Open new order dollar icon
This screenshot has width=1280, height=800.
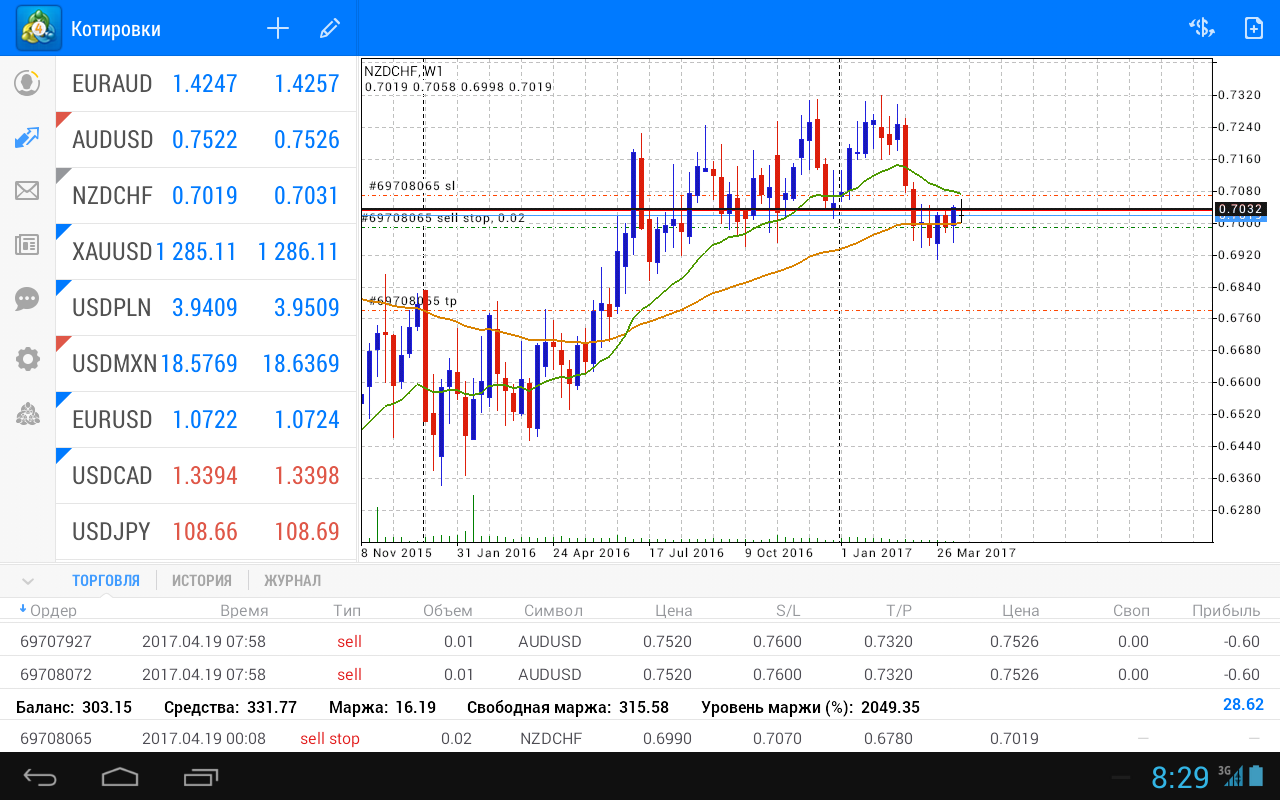click(1201, 28)
